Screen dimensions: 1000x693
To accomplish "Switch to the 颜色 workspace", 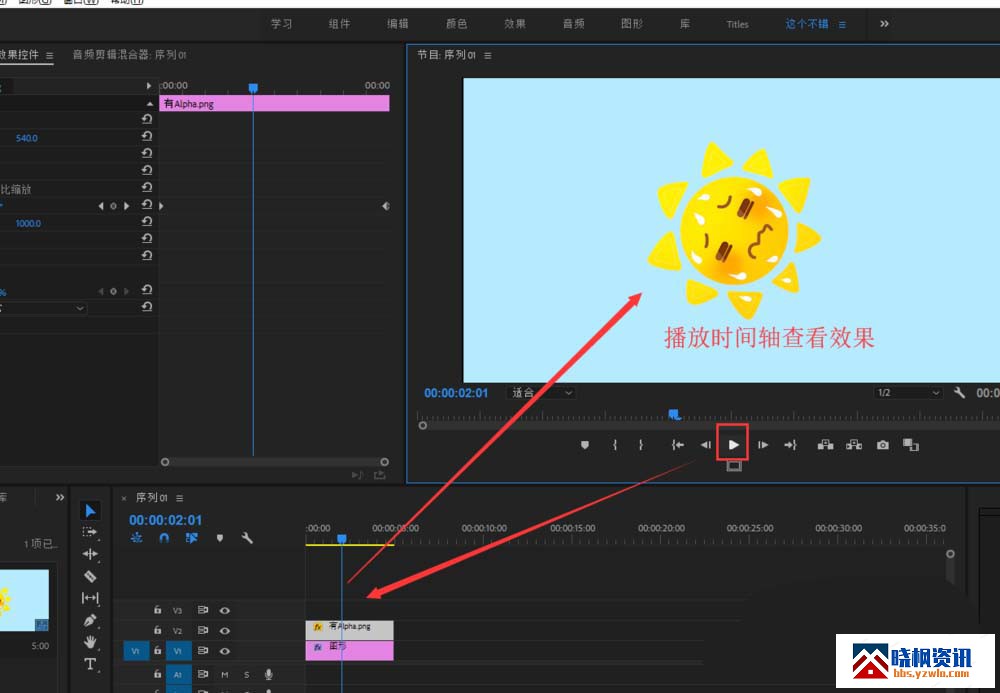I will click(456, 24).
